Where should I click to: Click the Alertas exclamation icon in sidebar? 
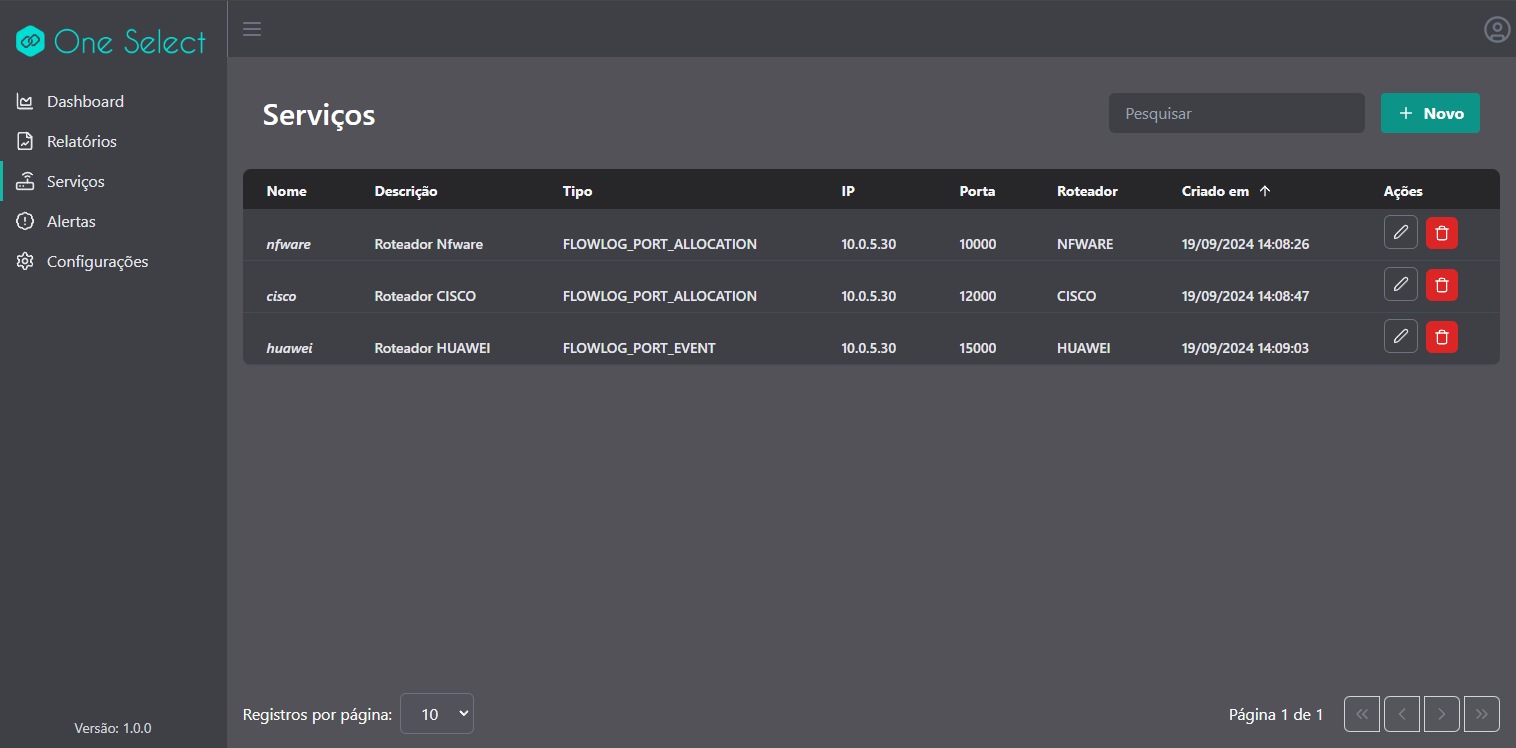[x=26, y=221]
